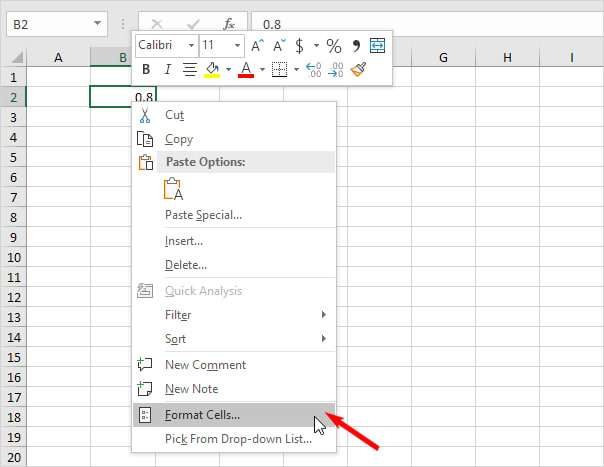Open Paste Special dialog
Viewport: 604px width, 467px height.
234,215
